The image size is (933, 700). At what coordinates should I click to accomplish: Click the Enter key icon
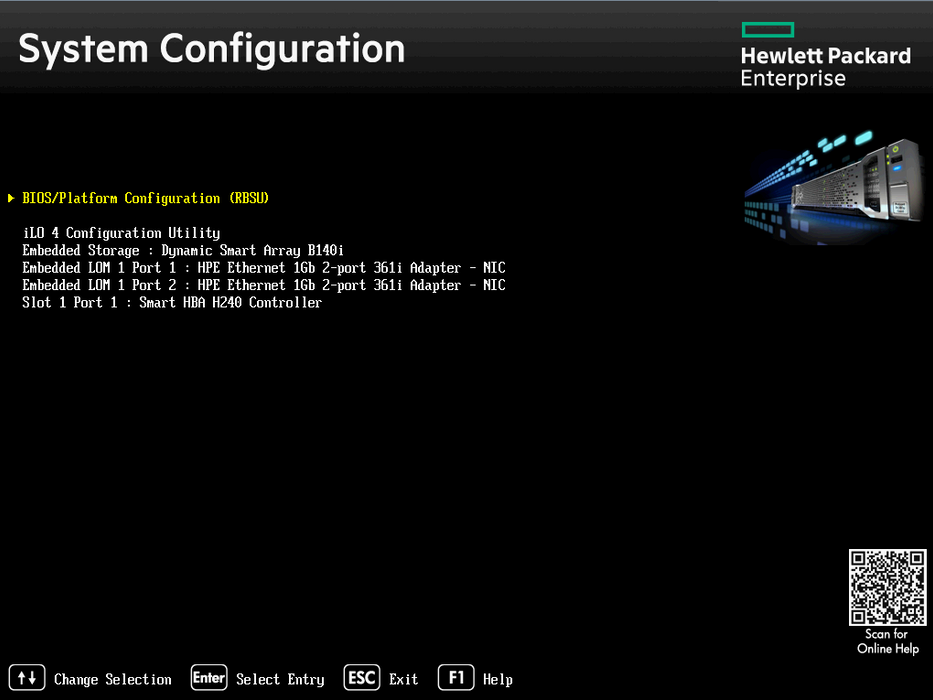click(x=209, y=677)
